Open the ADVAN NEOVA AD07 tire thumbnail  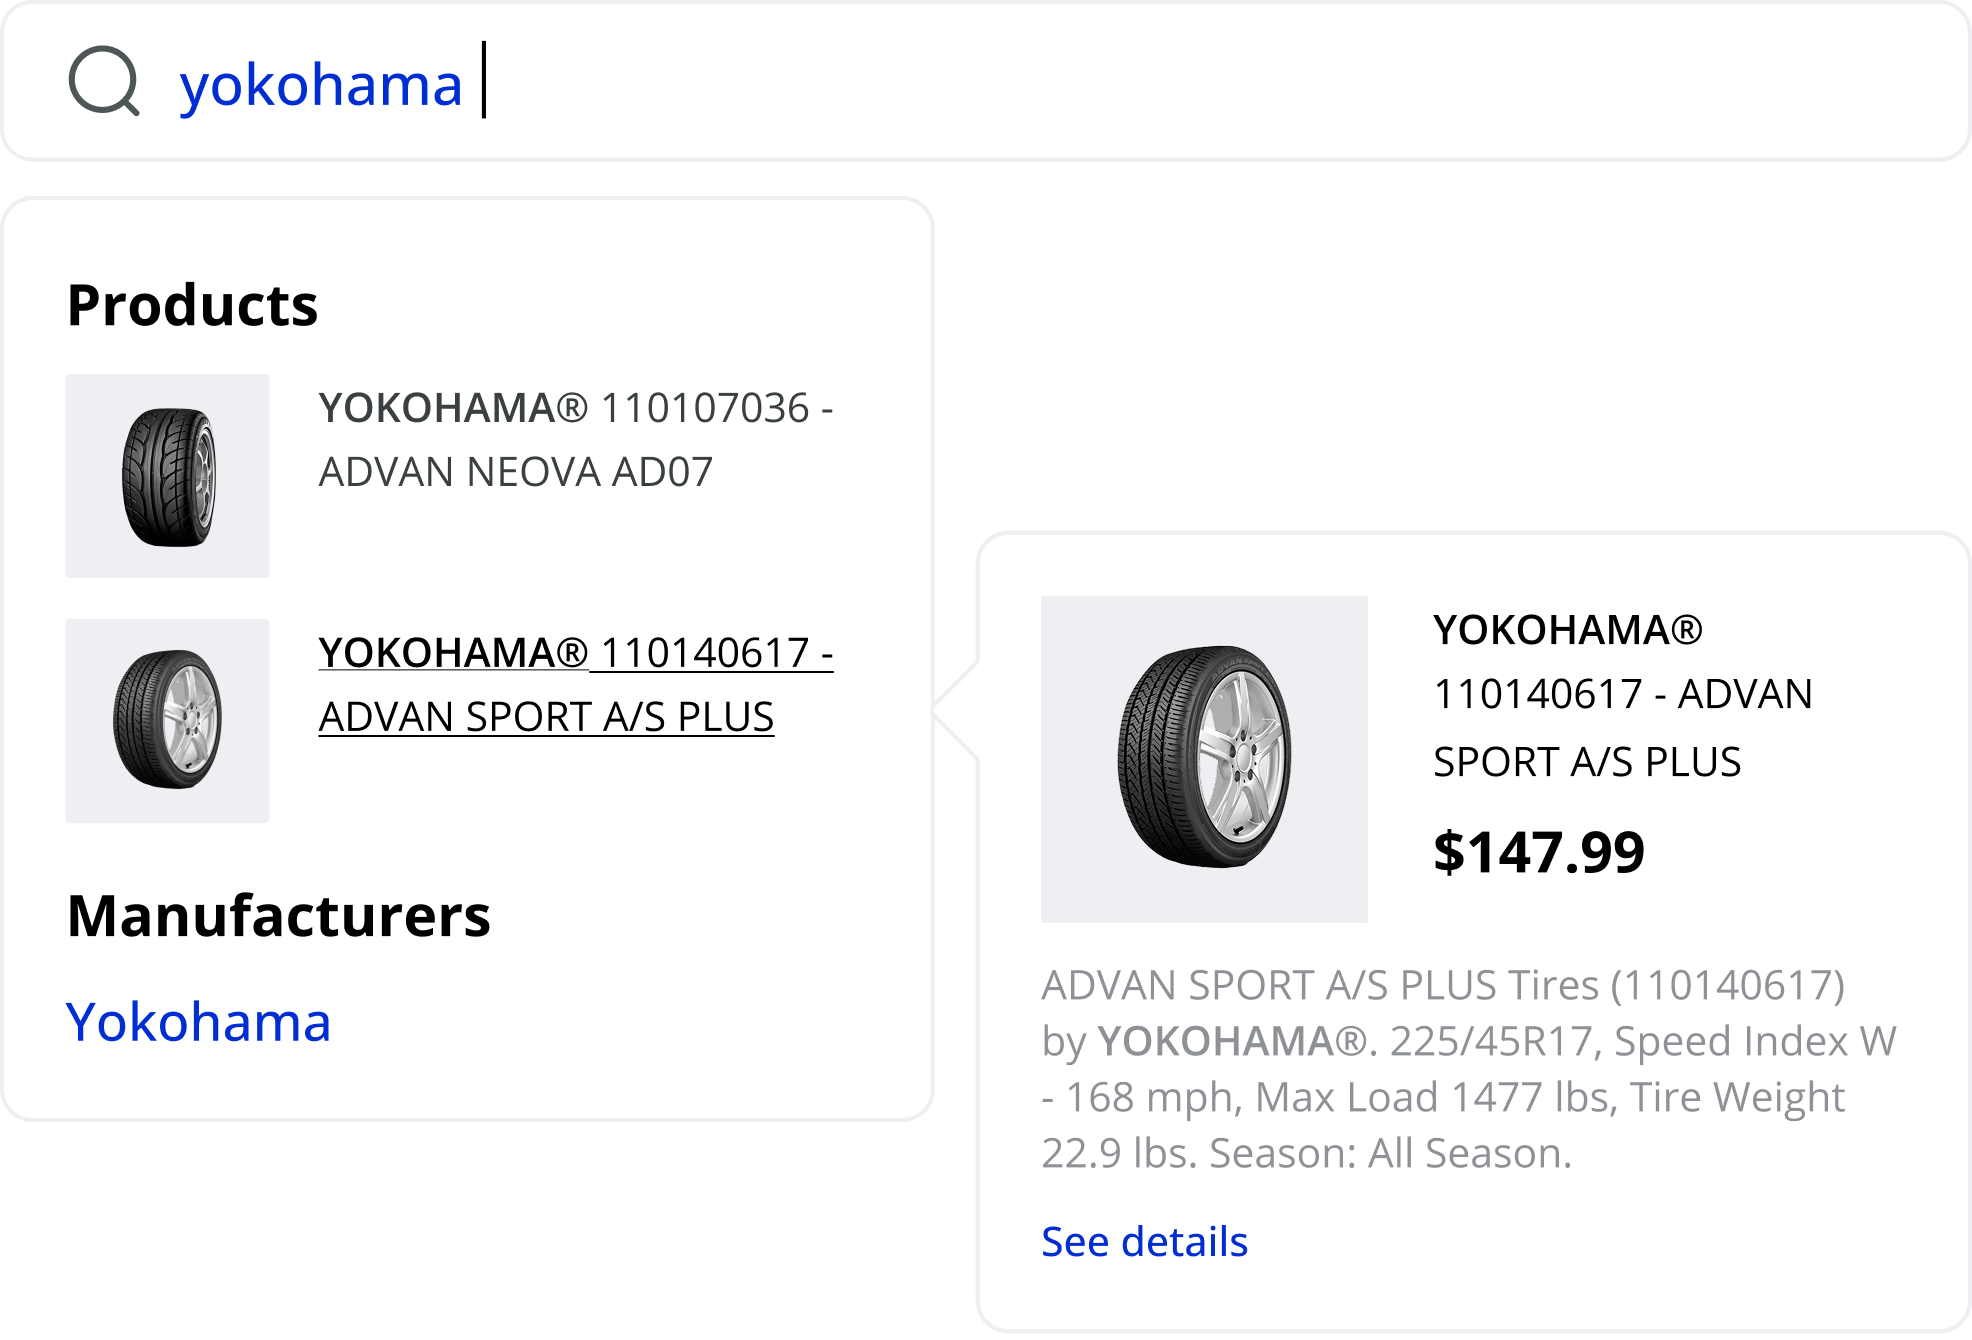point(167,476)
